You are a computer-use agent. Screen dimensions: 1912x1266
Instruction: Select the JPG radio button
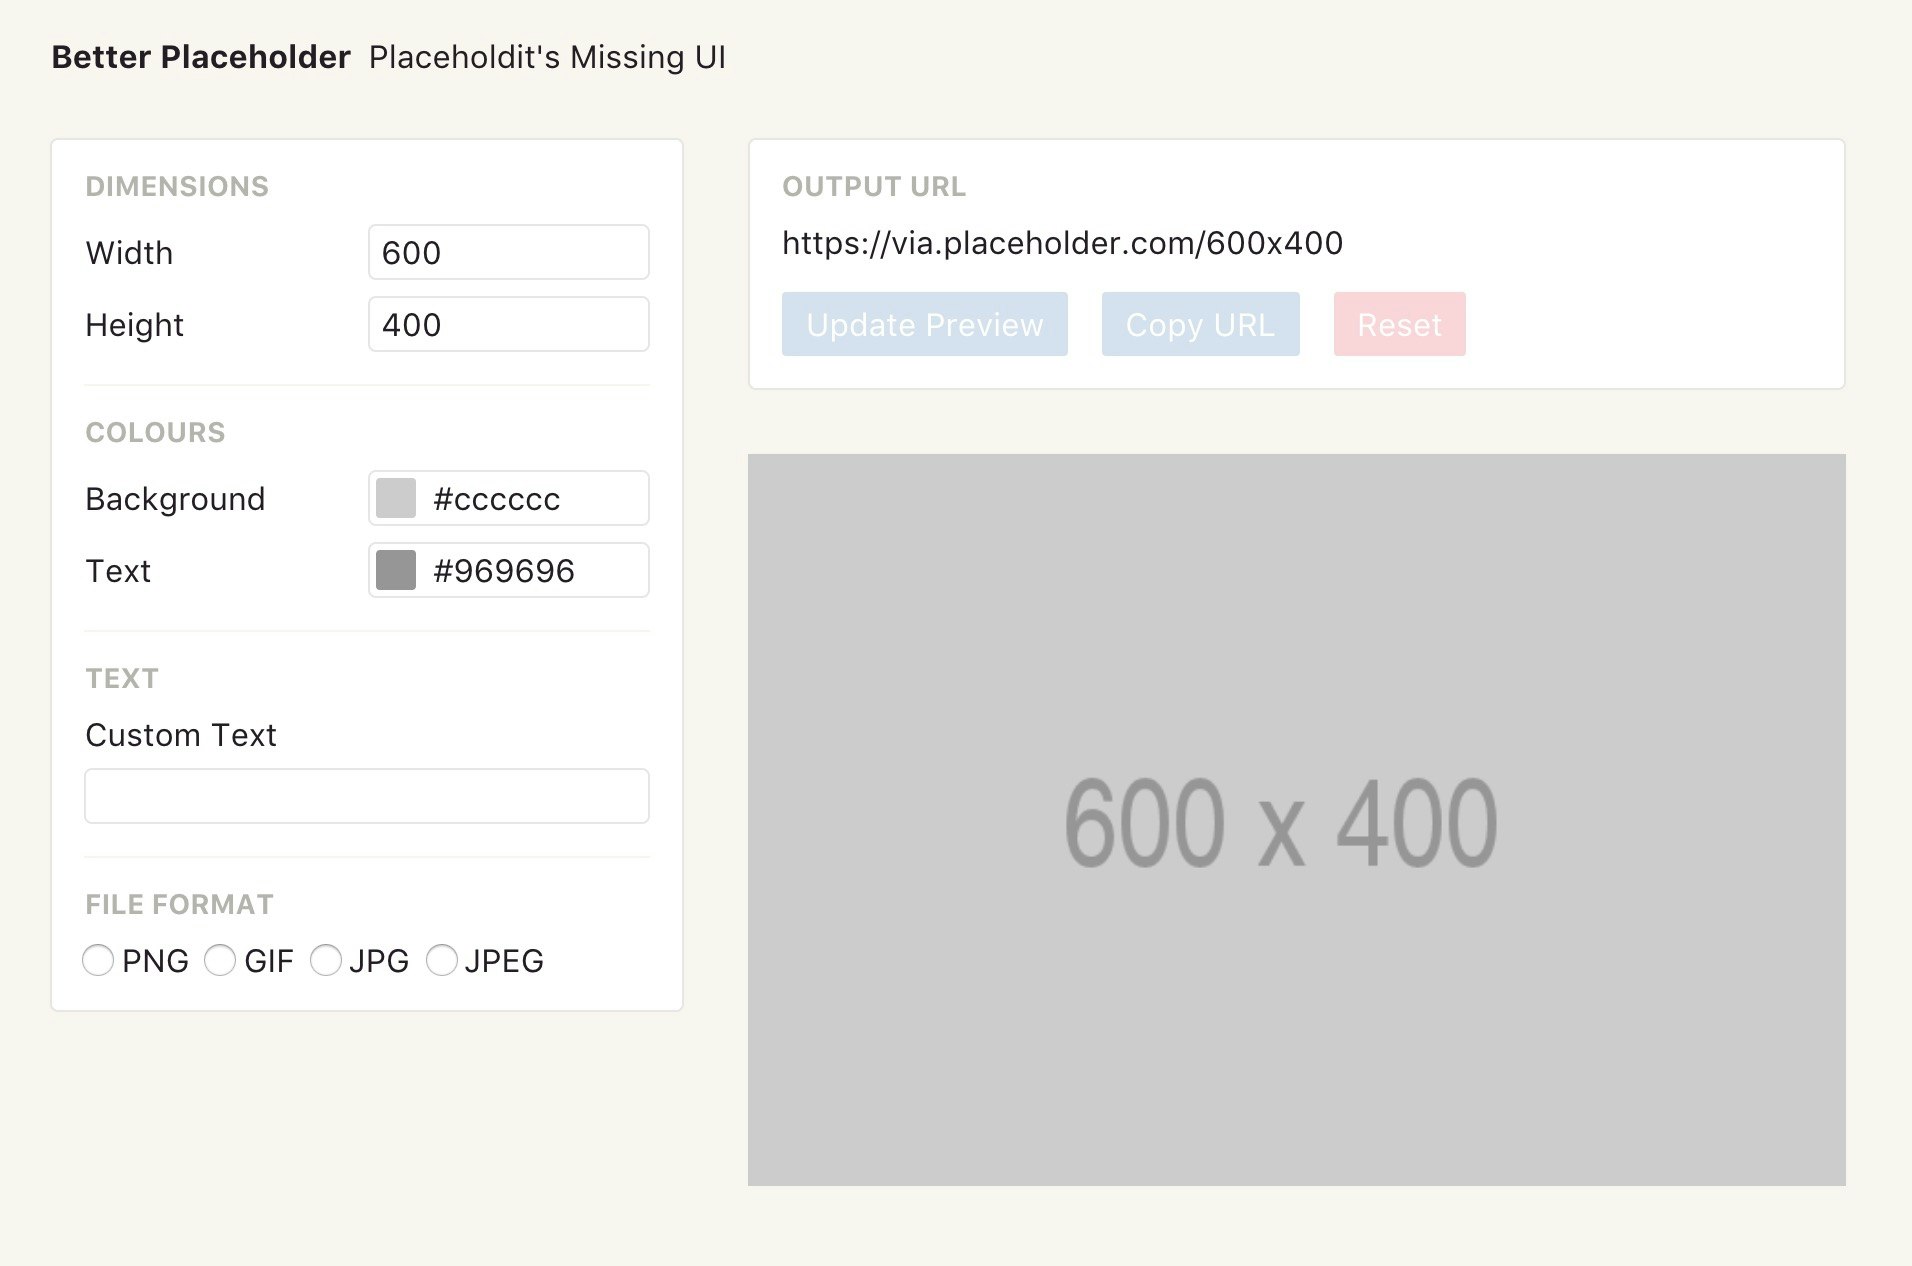click(x=326, y=960)
